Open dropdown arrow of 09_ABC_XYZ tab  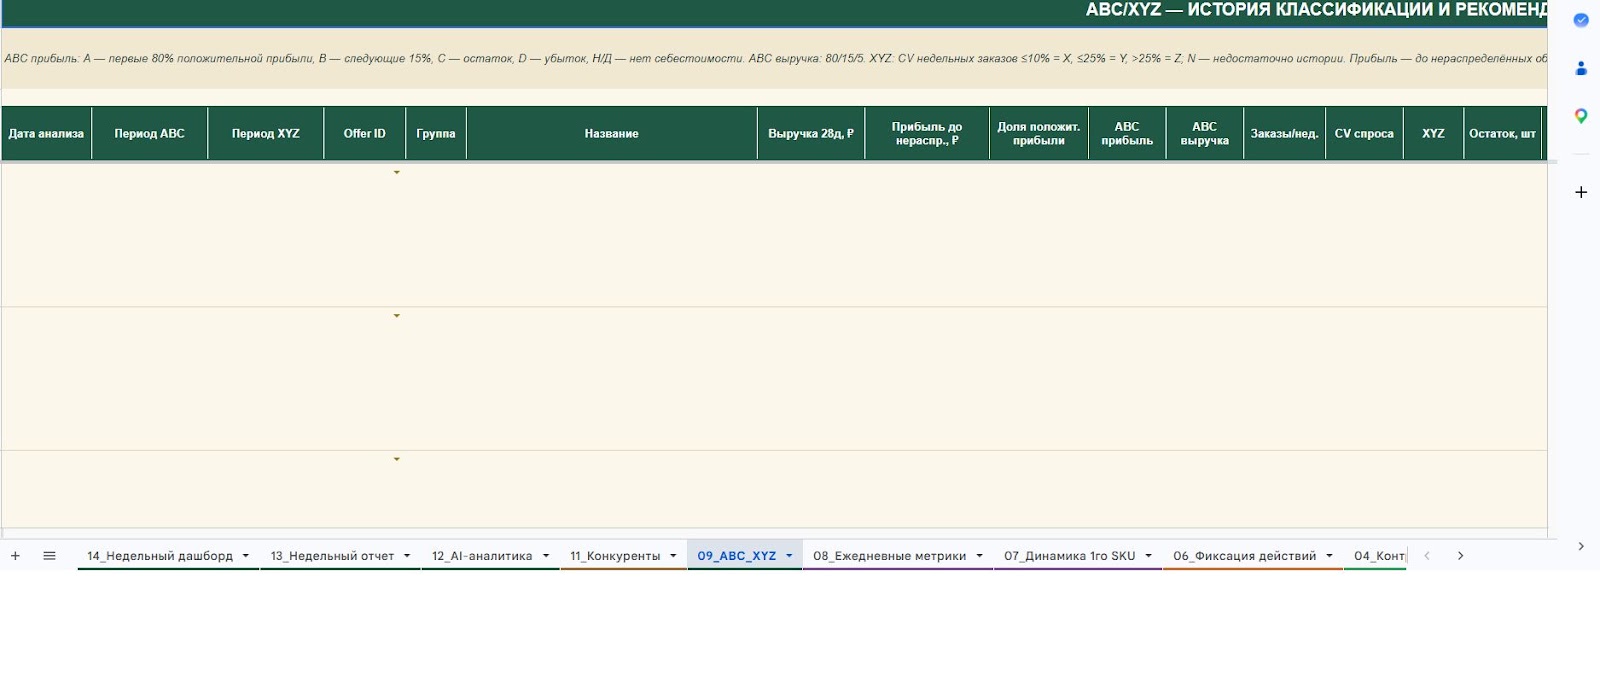(x=789, y=556)
